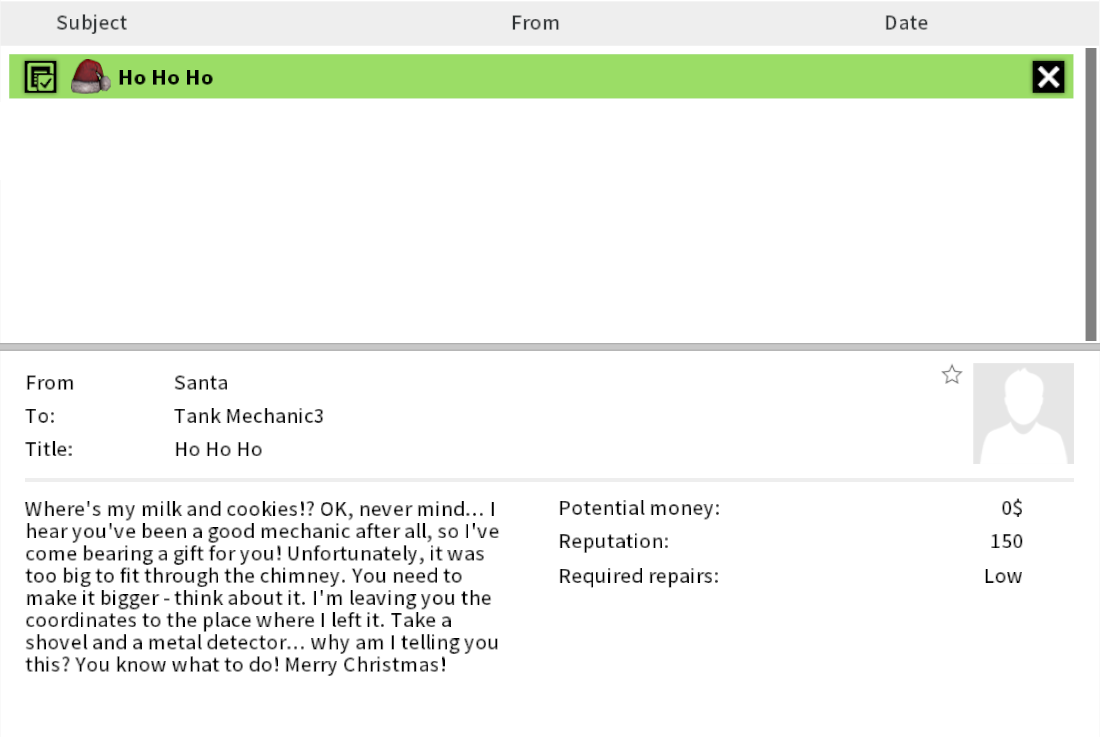The height and width of the screenshot is (737, 1100).
Task: Click the recipient Tank Mechanic3
Action: (x=249, y=416)
